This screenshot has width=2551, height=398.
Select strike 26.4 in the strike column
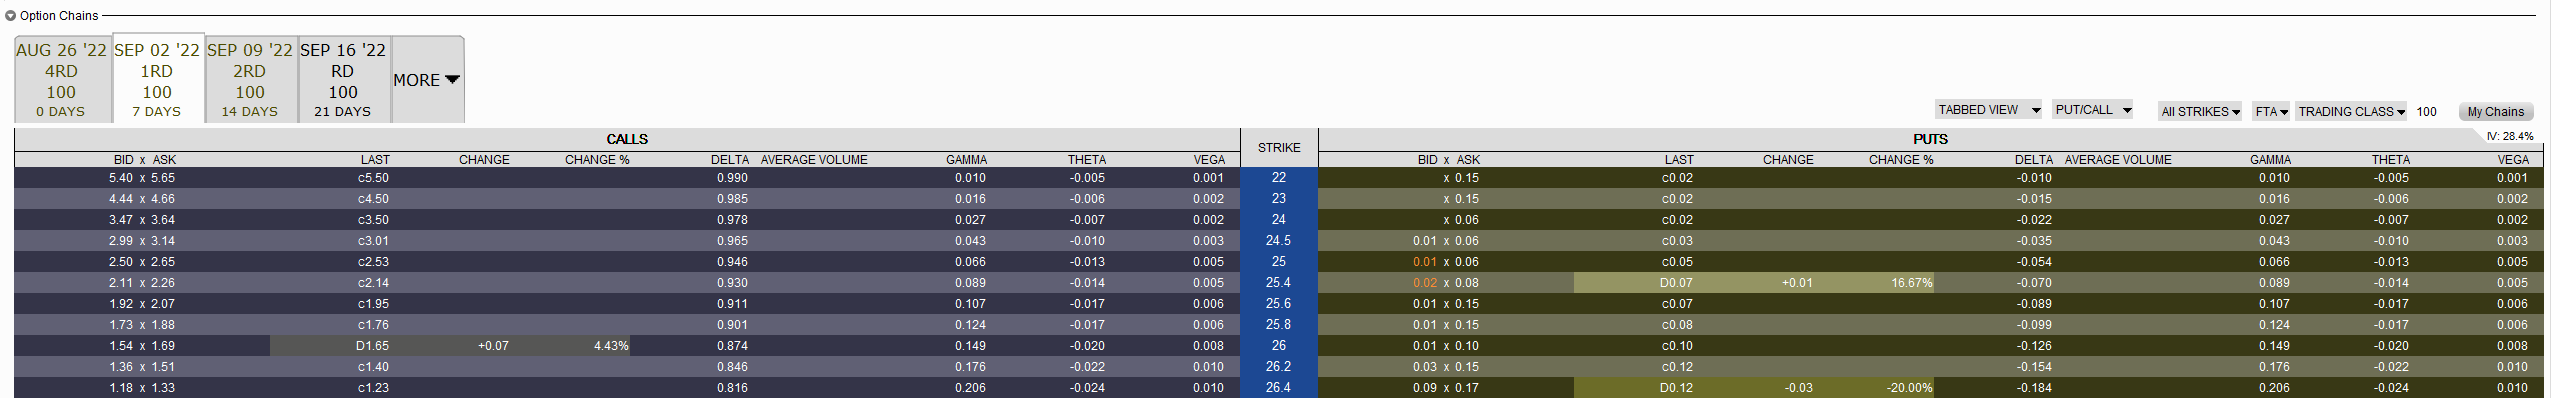1279,388
